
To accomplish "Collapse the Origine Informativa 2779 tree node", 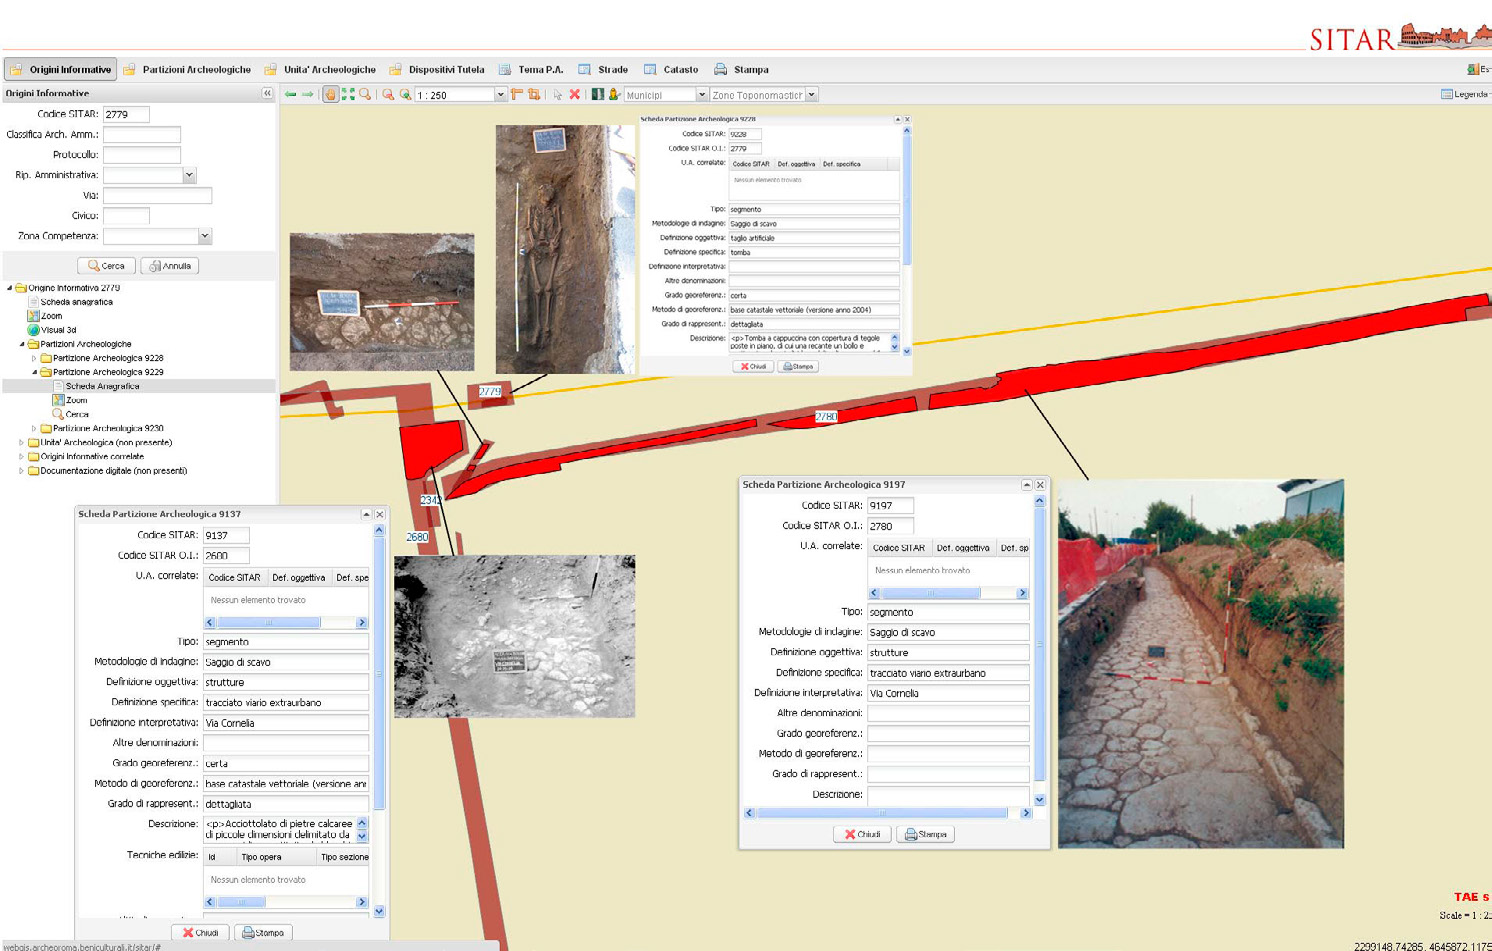I will point(10,288).
